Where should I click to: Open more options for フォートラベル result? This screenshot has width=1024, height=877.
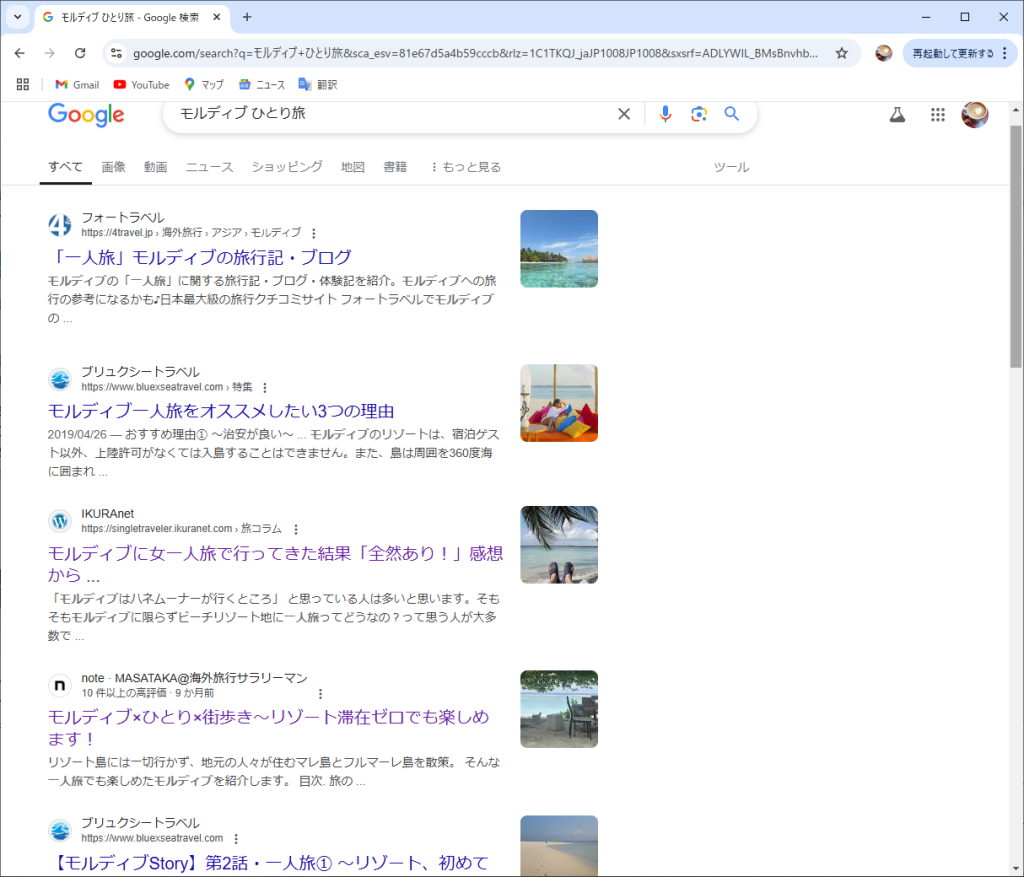pos(314,233)
